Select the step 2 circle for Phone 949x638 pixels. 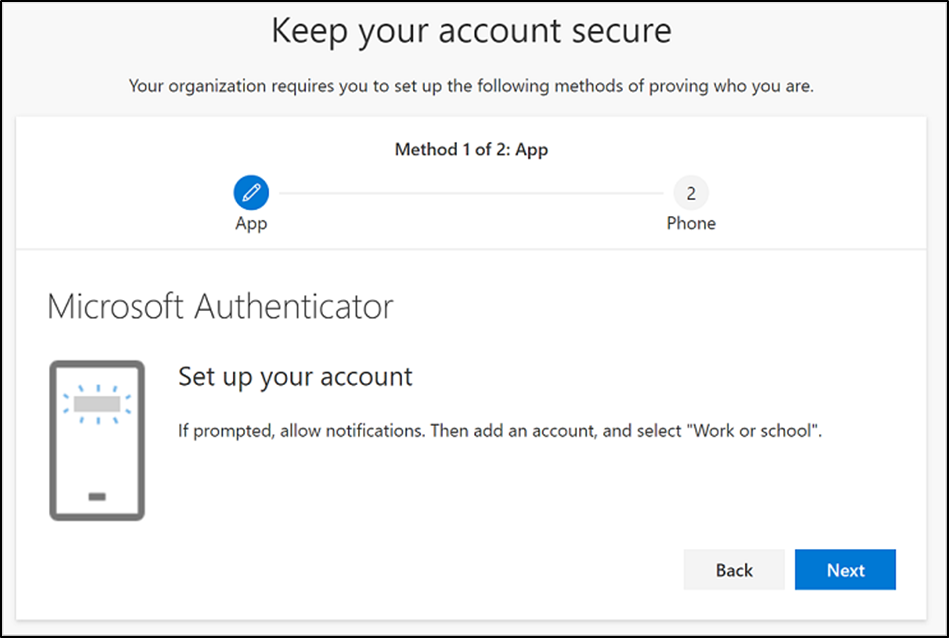pos(691,191)
